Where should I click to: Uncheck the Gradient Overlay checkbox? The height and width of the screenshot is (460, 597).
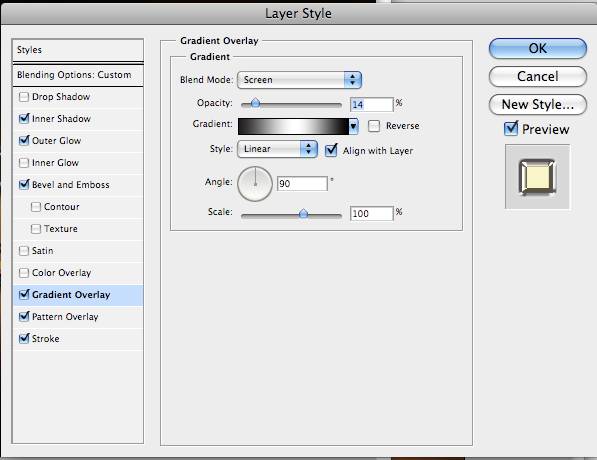pyautogui.click(x=24, y=295)
